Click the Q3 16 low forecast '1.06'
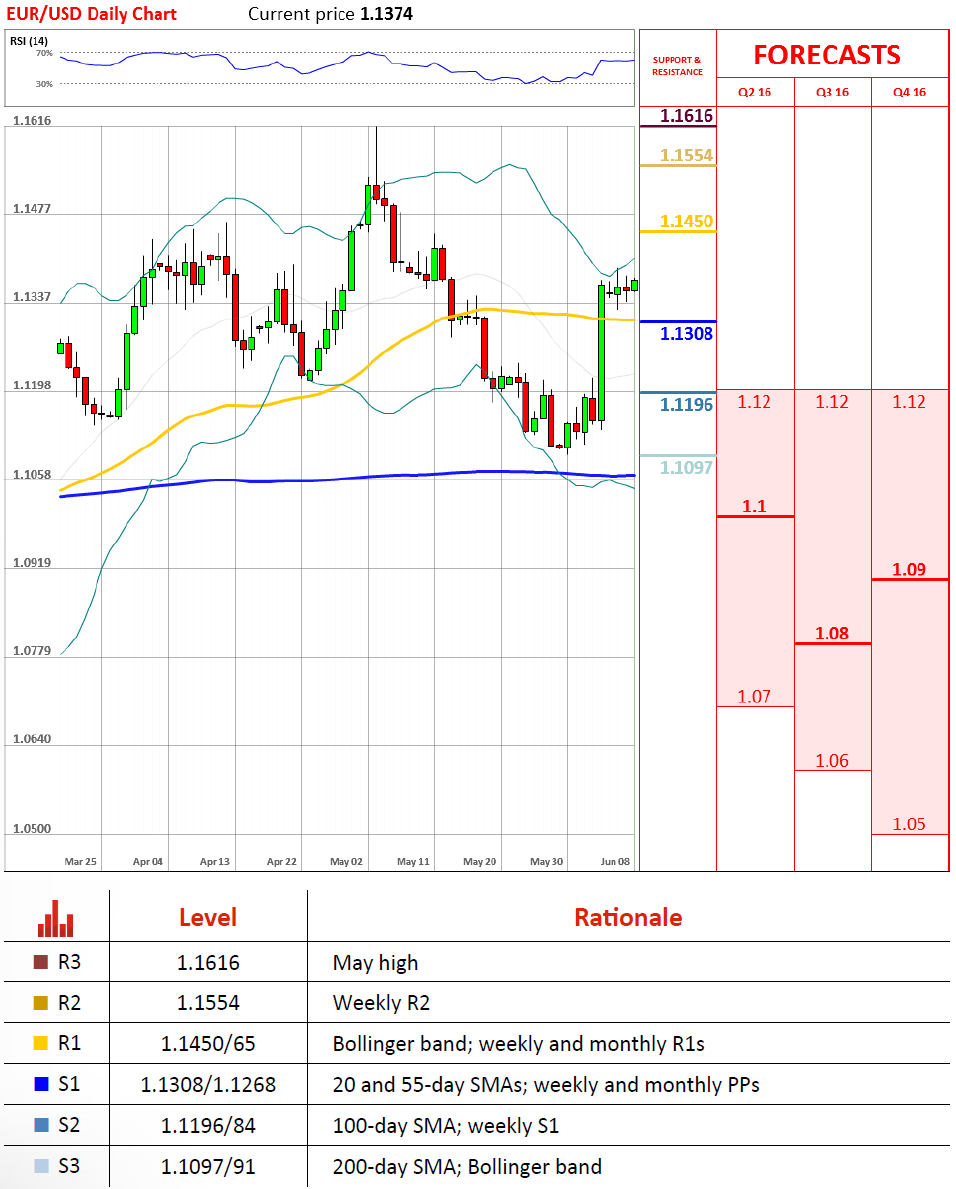This screenshot has height=1189, width=956. click(x=832, y=761)
